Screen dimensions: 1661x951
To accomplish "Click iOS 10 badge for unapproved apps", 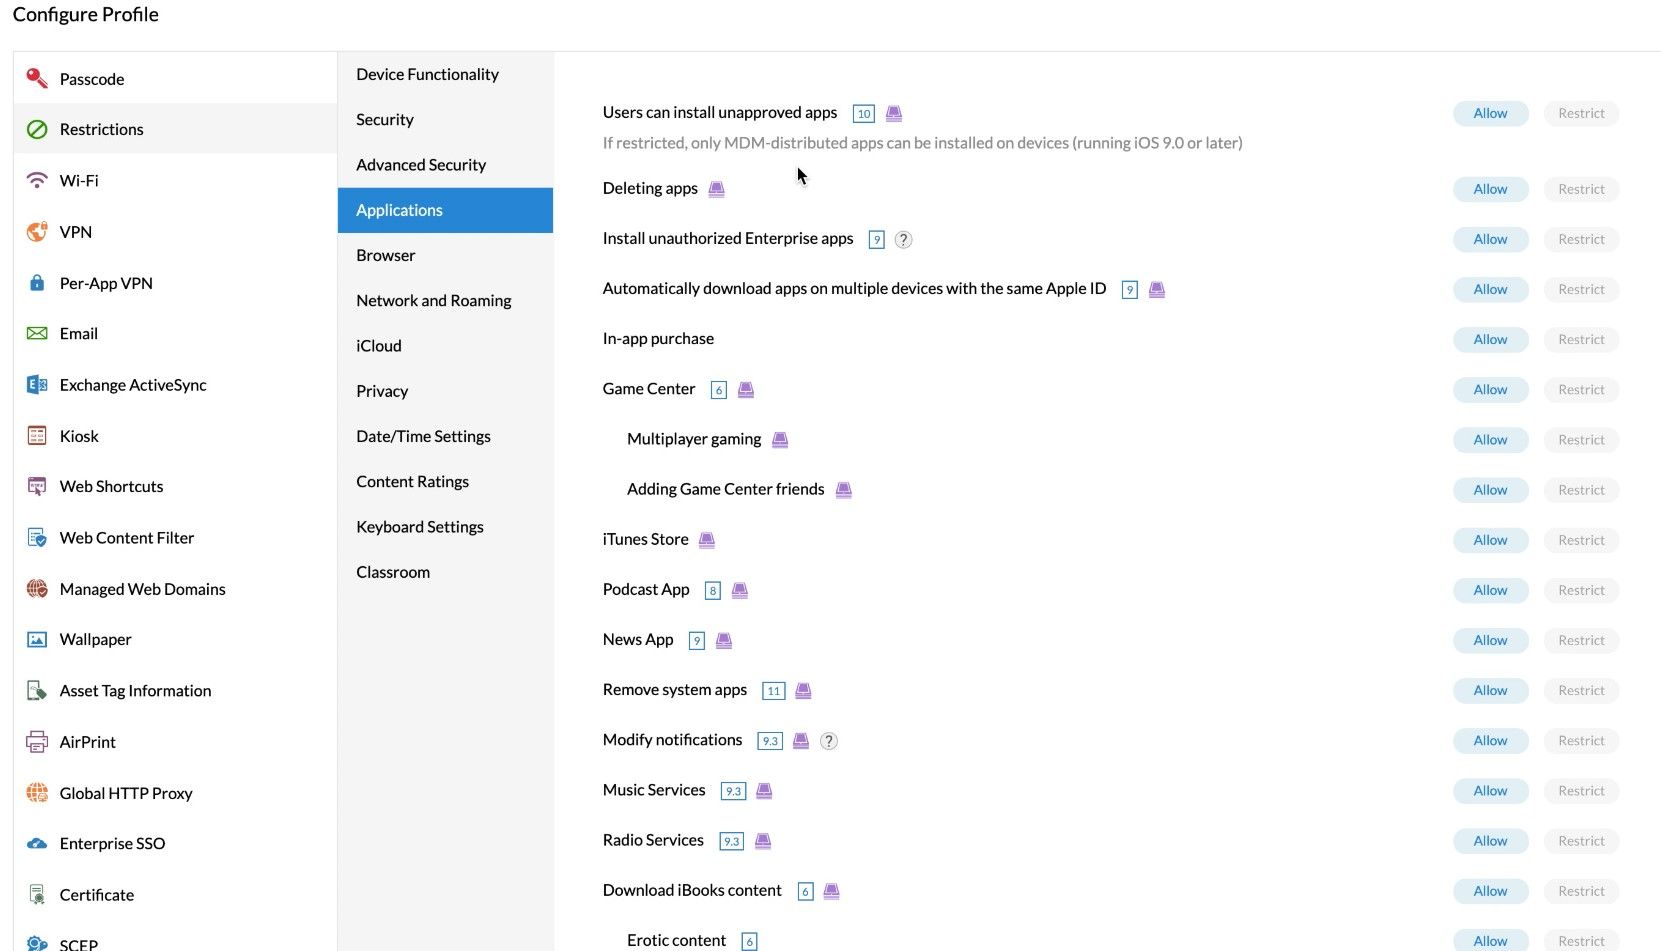I will [864, 113].
